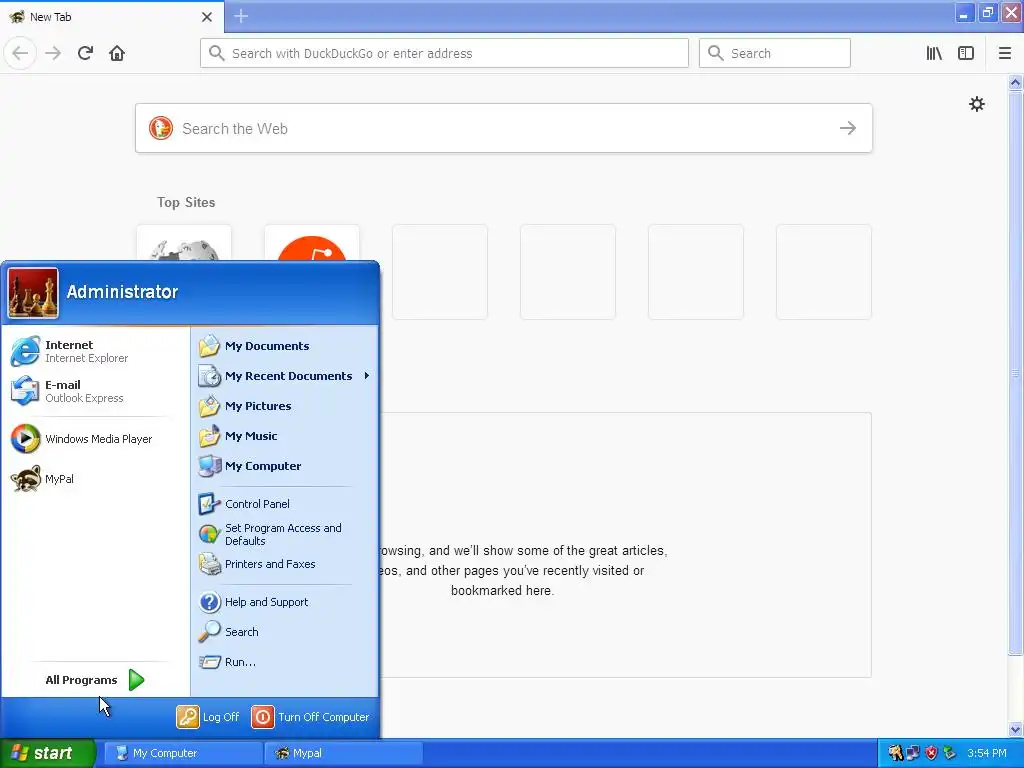Click the Administrator user picture

point(33,293)
